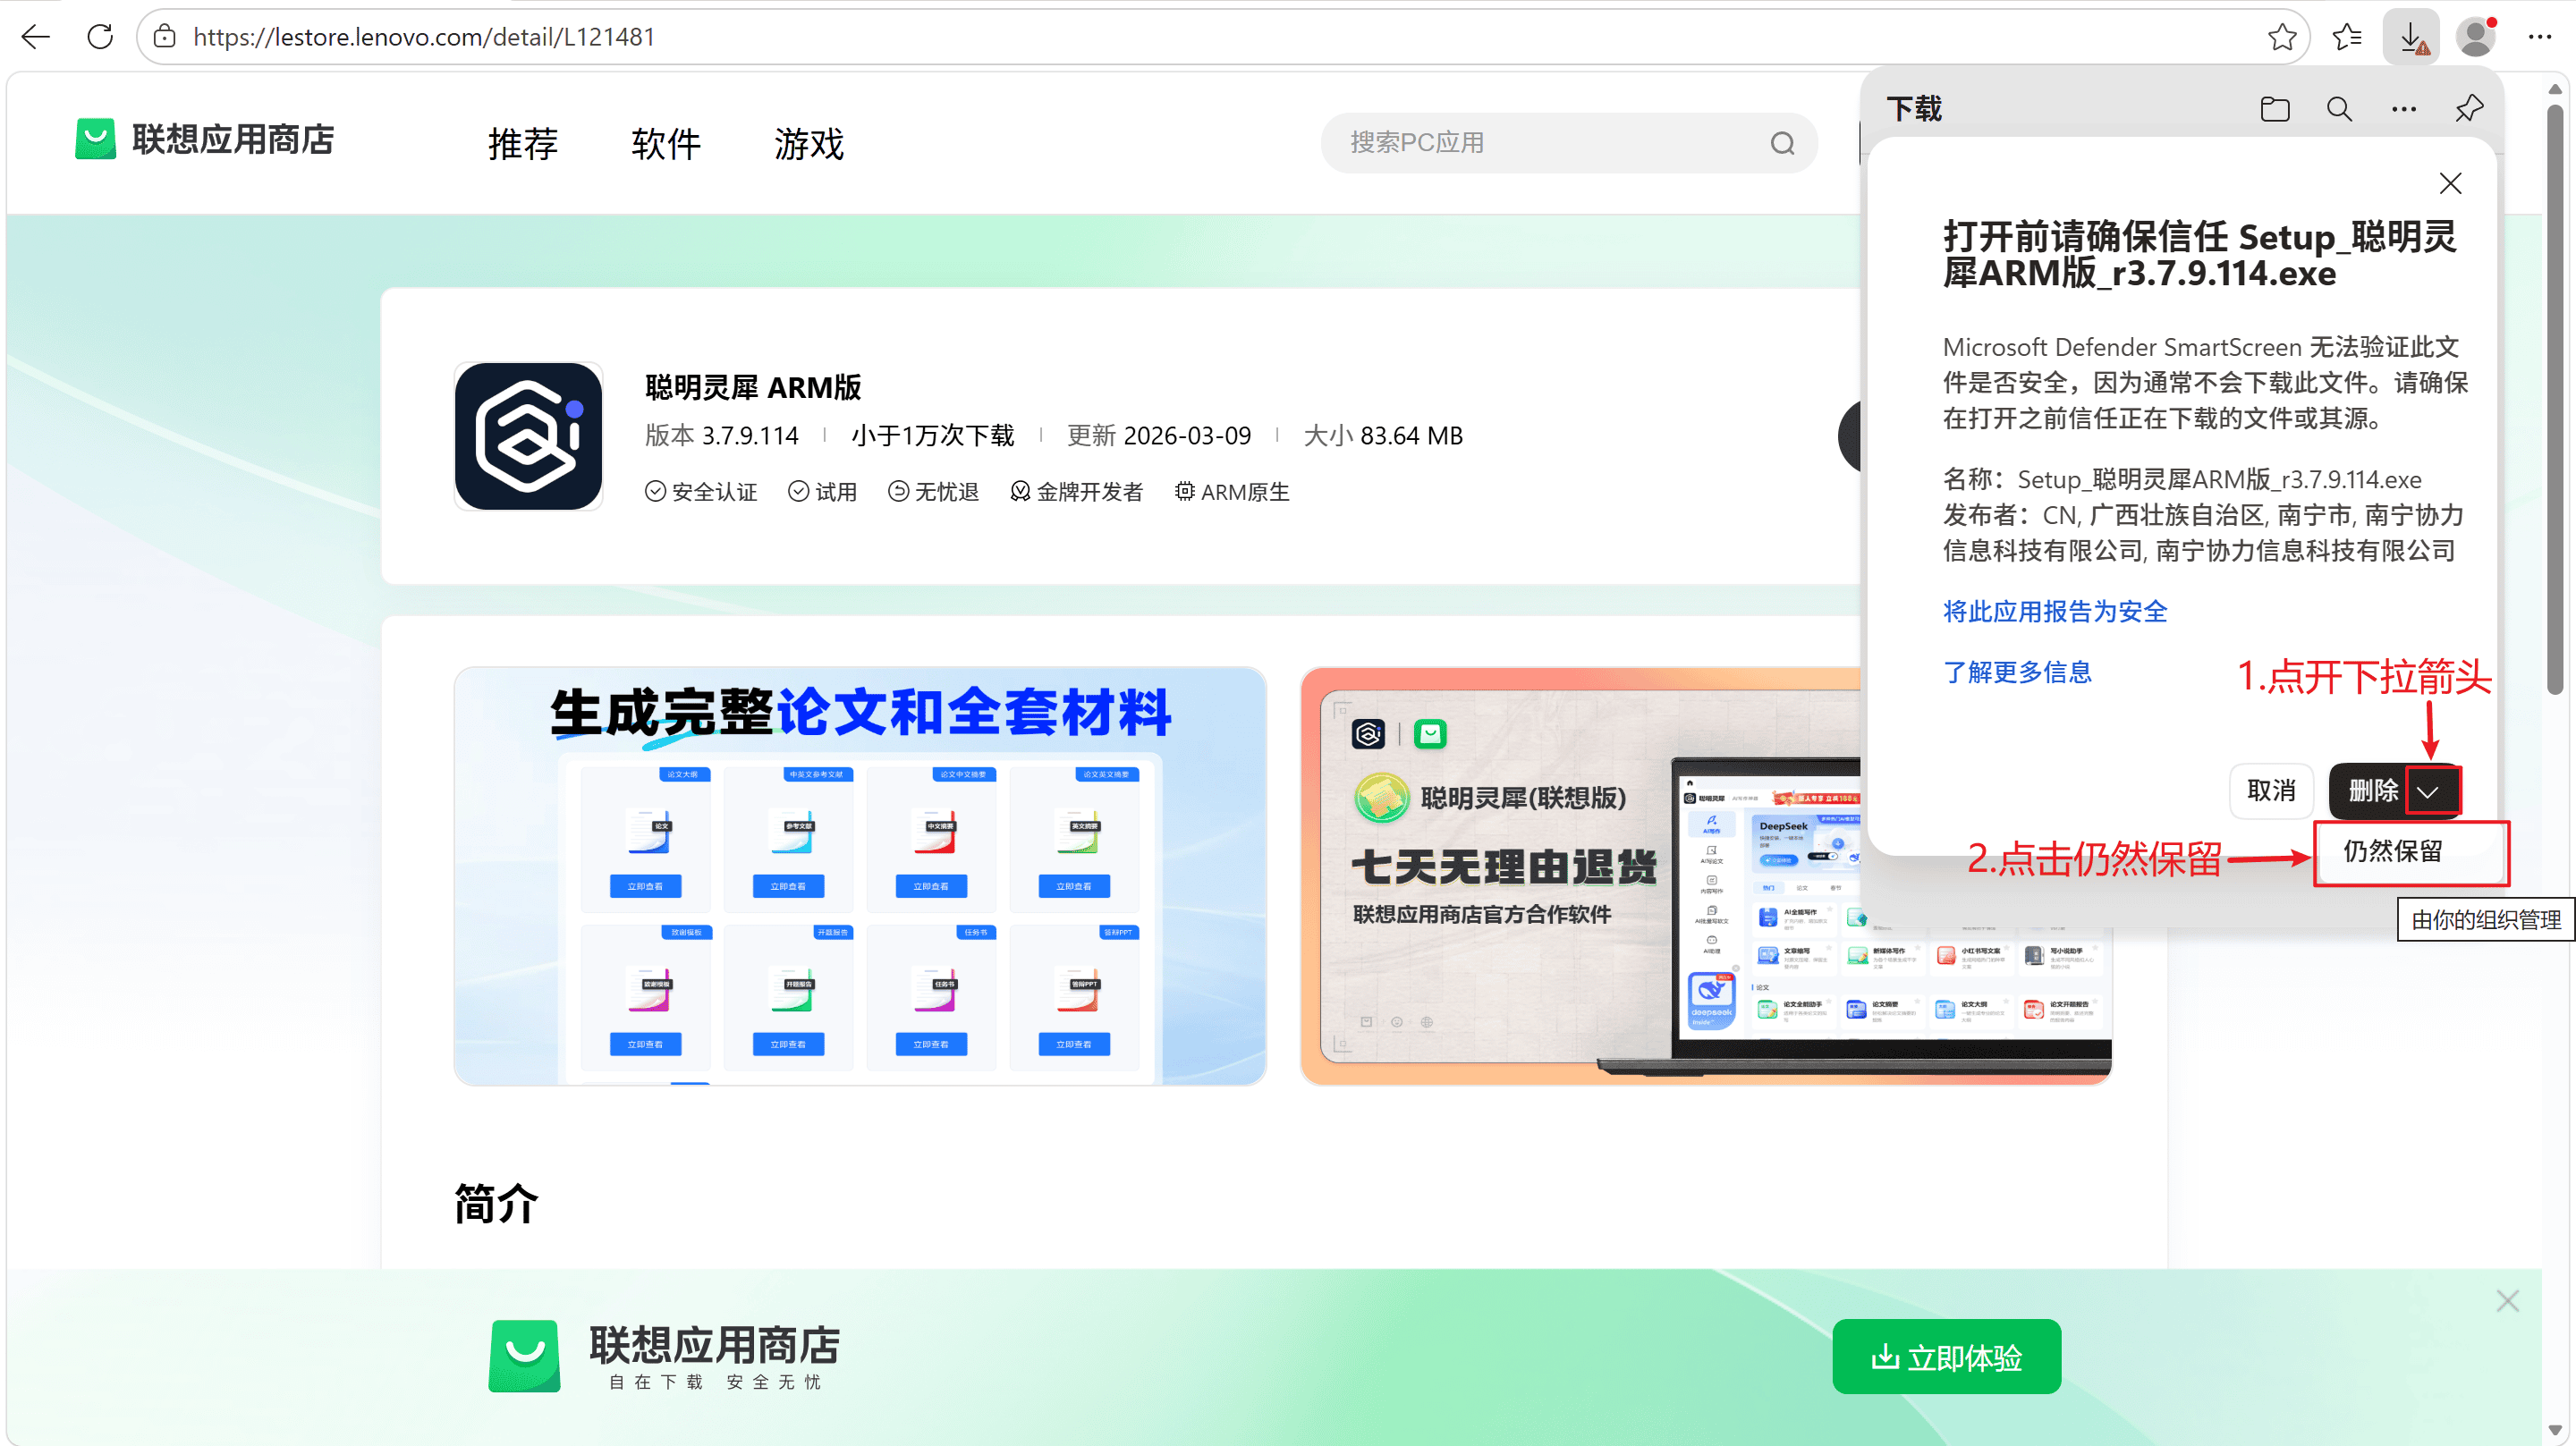This screenshot has width=2576, height=1446.
Task: Click scrollbar up arrow
Action: [2555, 89]
